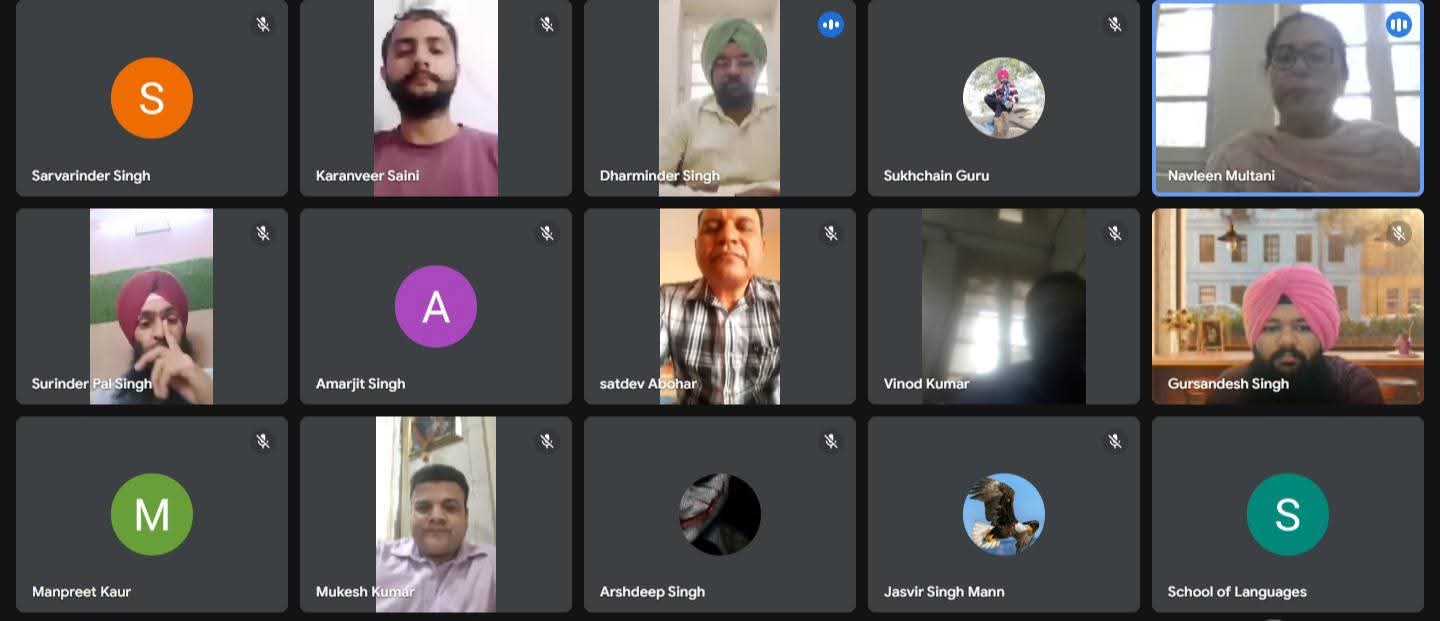
Task: Click muted mic icon on Jasvir Singh Mann tile
Action: coord(1115,441)
